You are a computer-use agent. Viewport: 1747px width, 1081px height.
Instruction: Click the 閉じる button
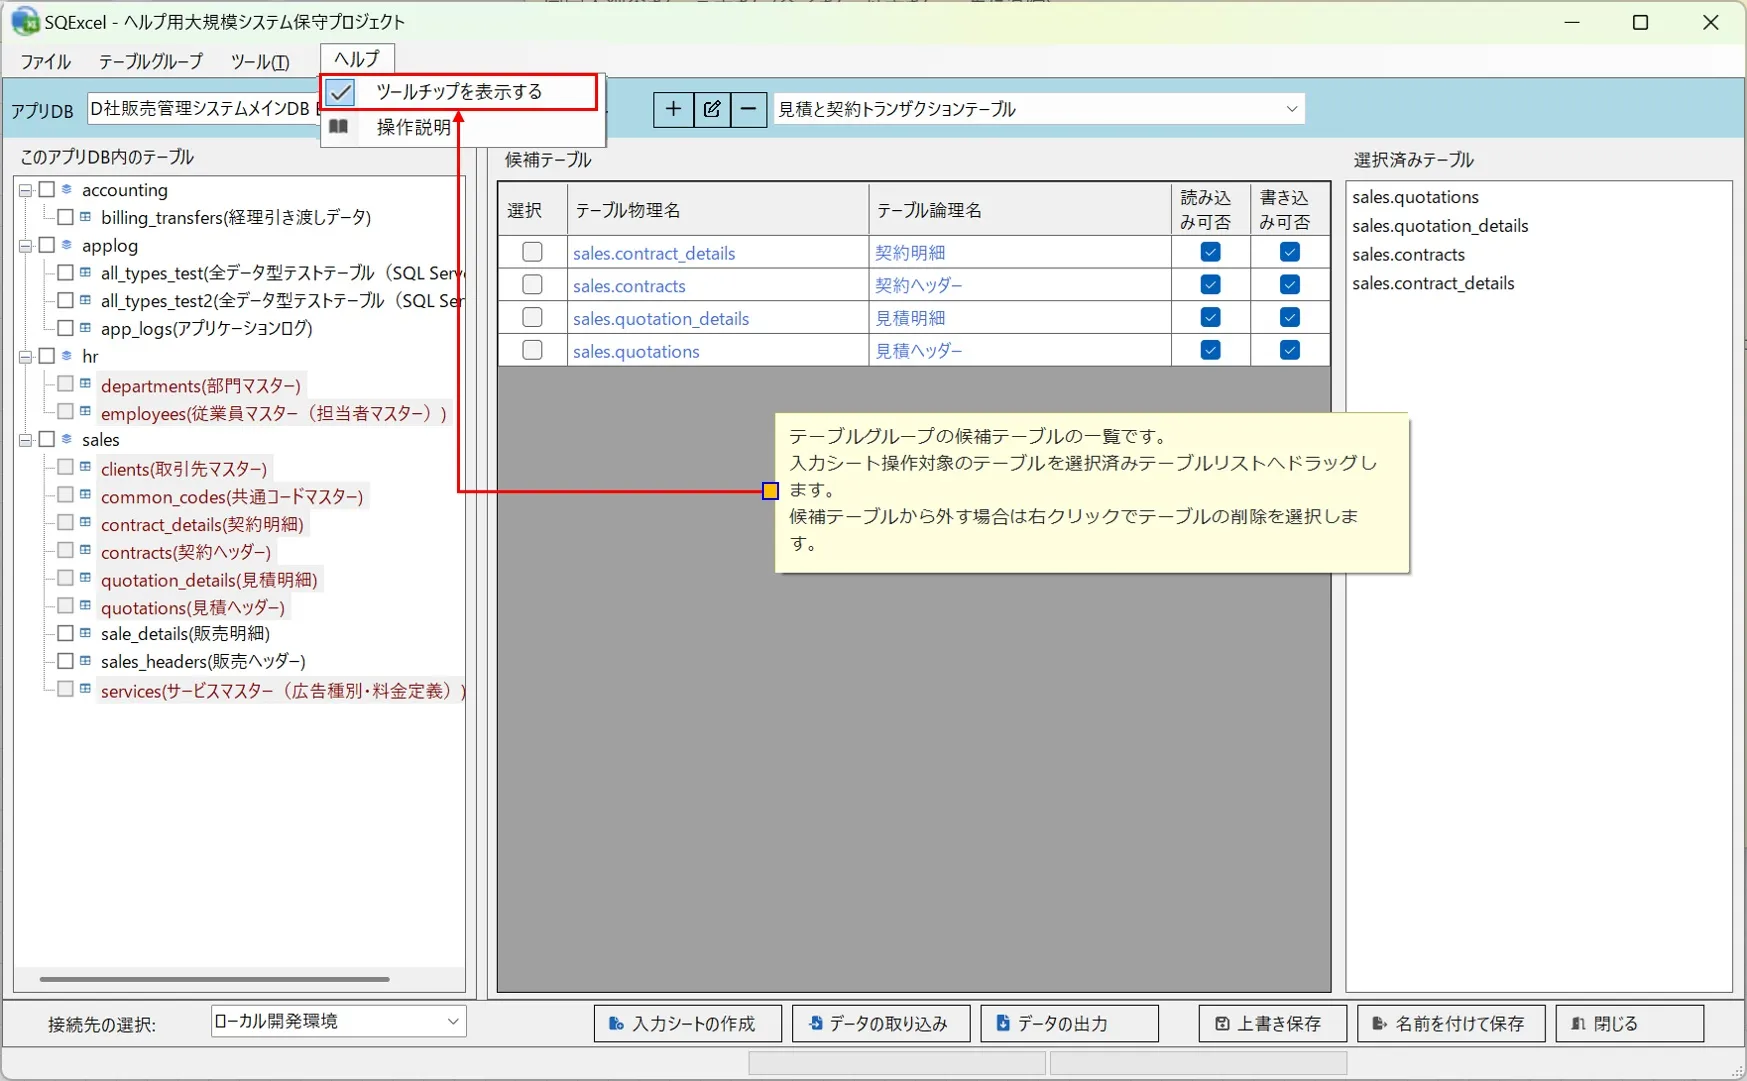(x=1629, y=1023)
